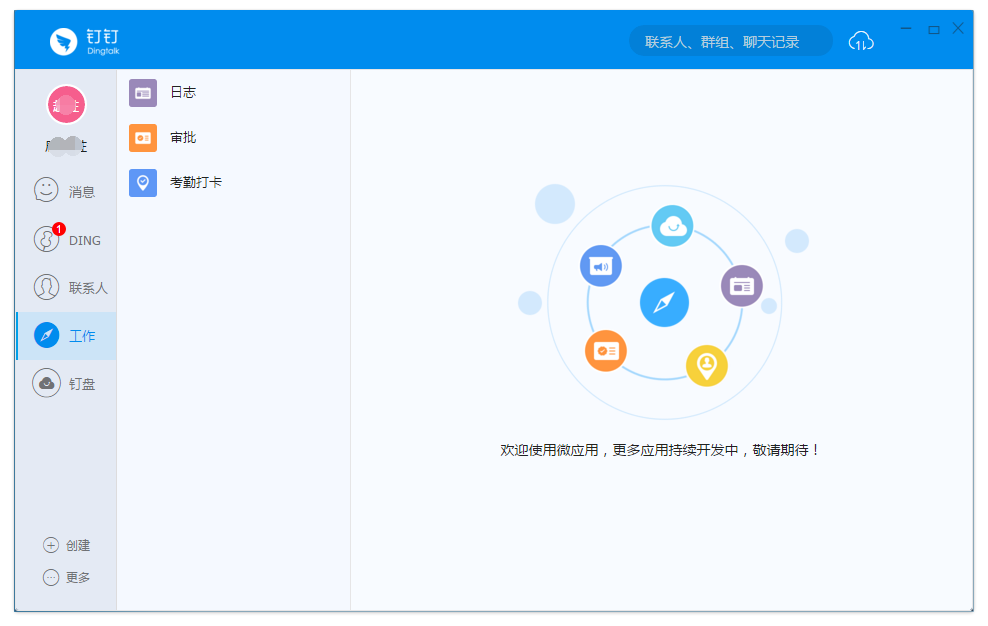
Task: Click the cloud sync status icon
Action: 861,40
